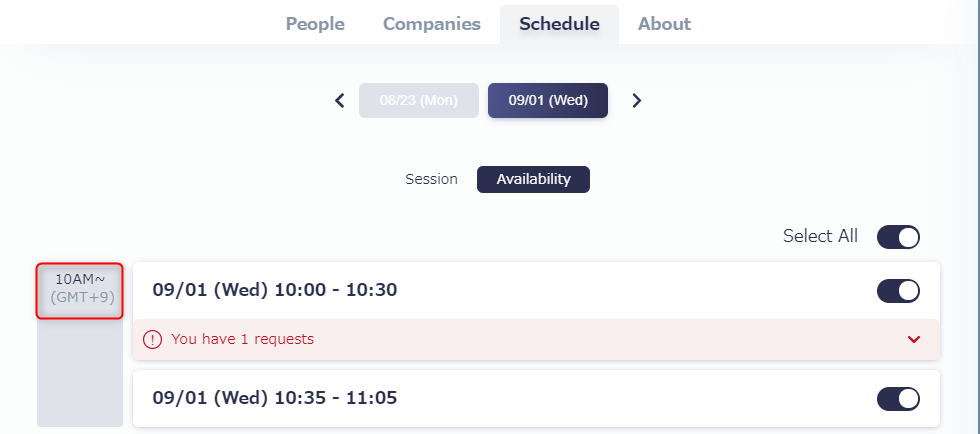Select the 09/01 (Wed) 10:00 - 10:30 slot title
980x434 pixels.
pos(275,290)
